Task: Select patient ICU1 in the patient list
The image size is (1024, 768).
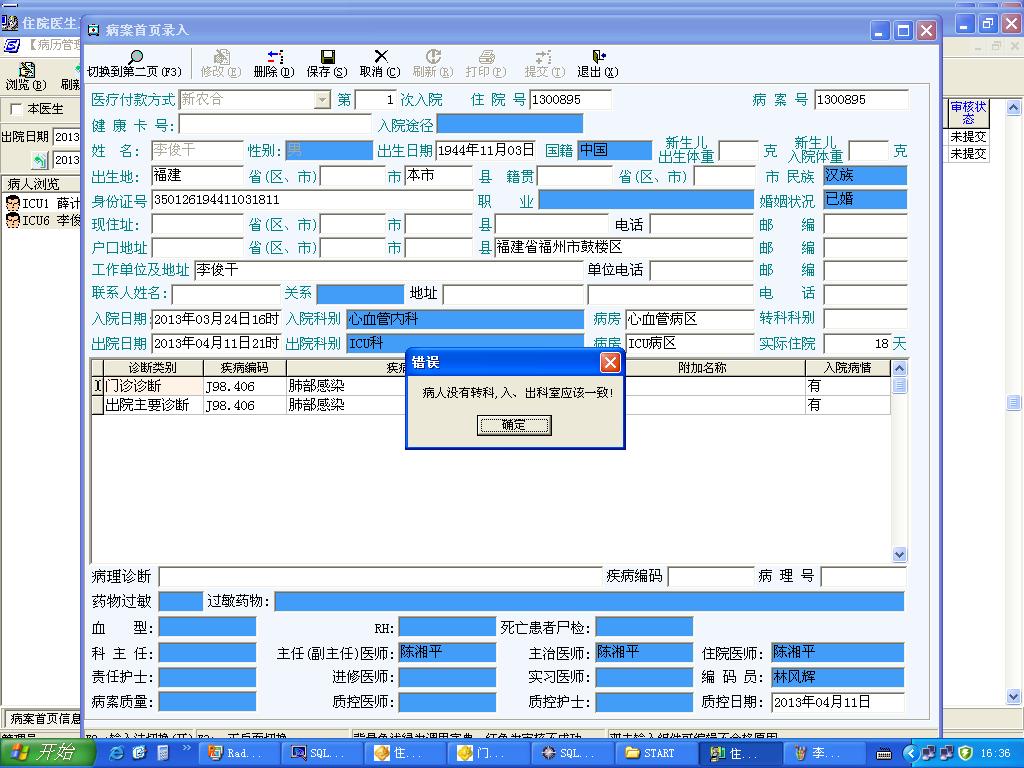Action: 40,203
